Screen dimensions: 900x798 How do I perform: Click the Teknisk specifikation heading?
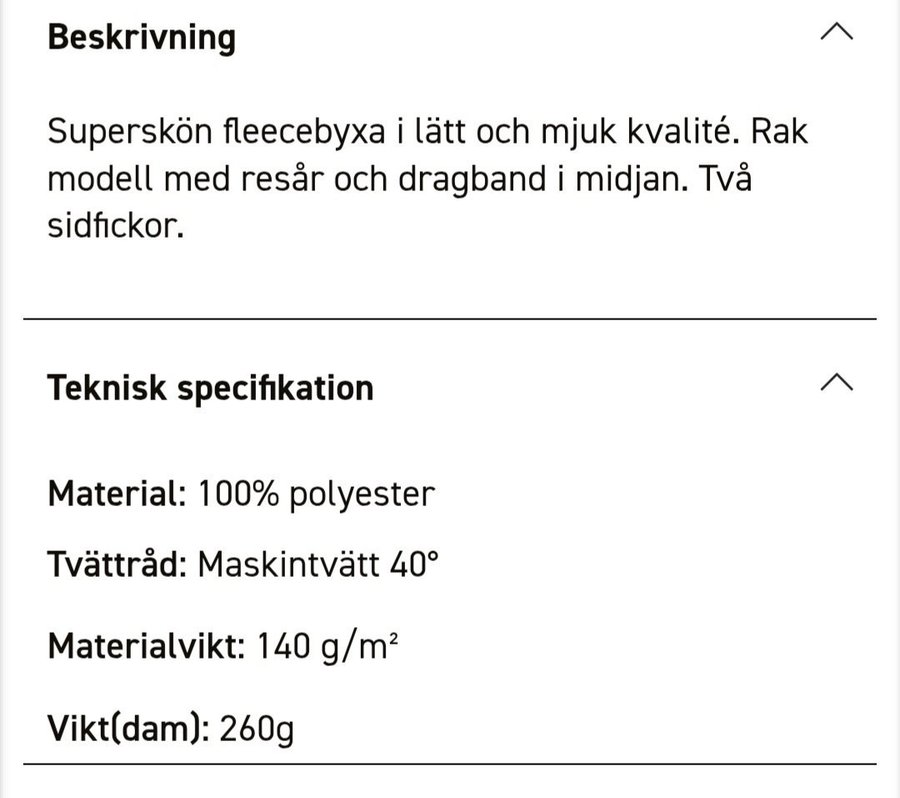[x=210, y=388]
